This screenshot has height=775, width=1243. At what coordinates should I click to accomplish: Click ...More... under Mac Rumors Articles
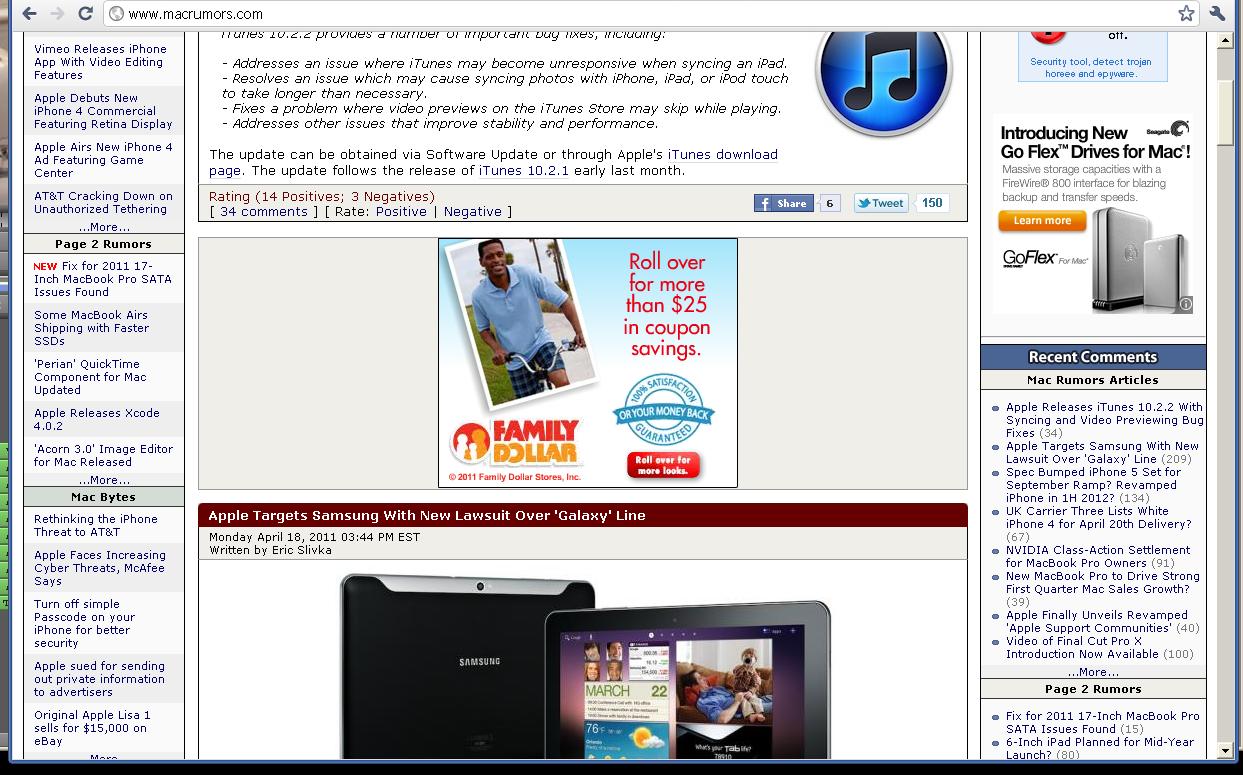(x=1093, y=672)
